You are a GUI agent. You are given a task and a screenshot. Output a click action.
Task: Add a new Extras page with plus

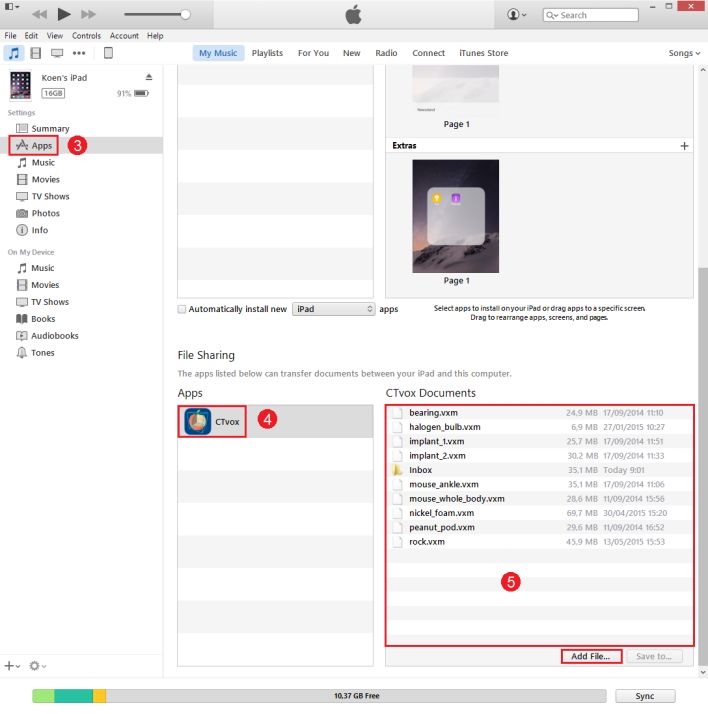(684, 146)
